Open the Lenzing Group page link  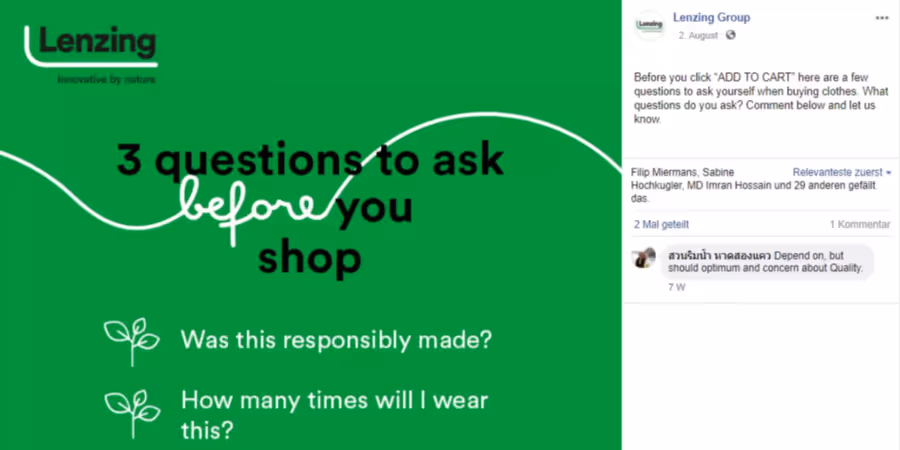711,18
